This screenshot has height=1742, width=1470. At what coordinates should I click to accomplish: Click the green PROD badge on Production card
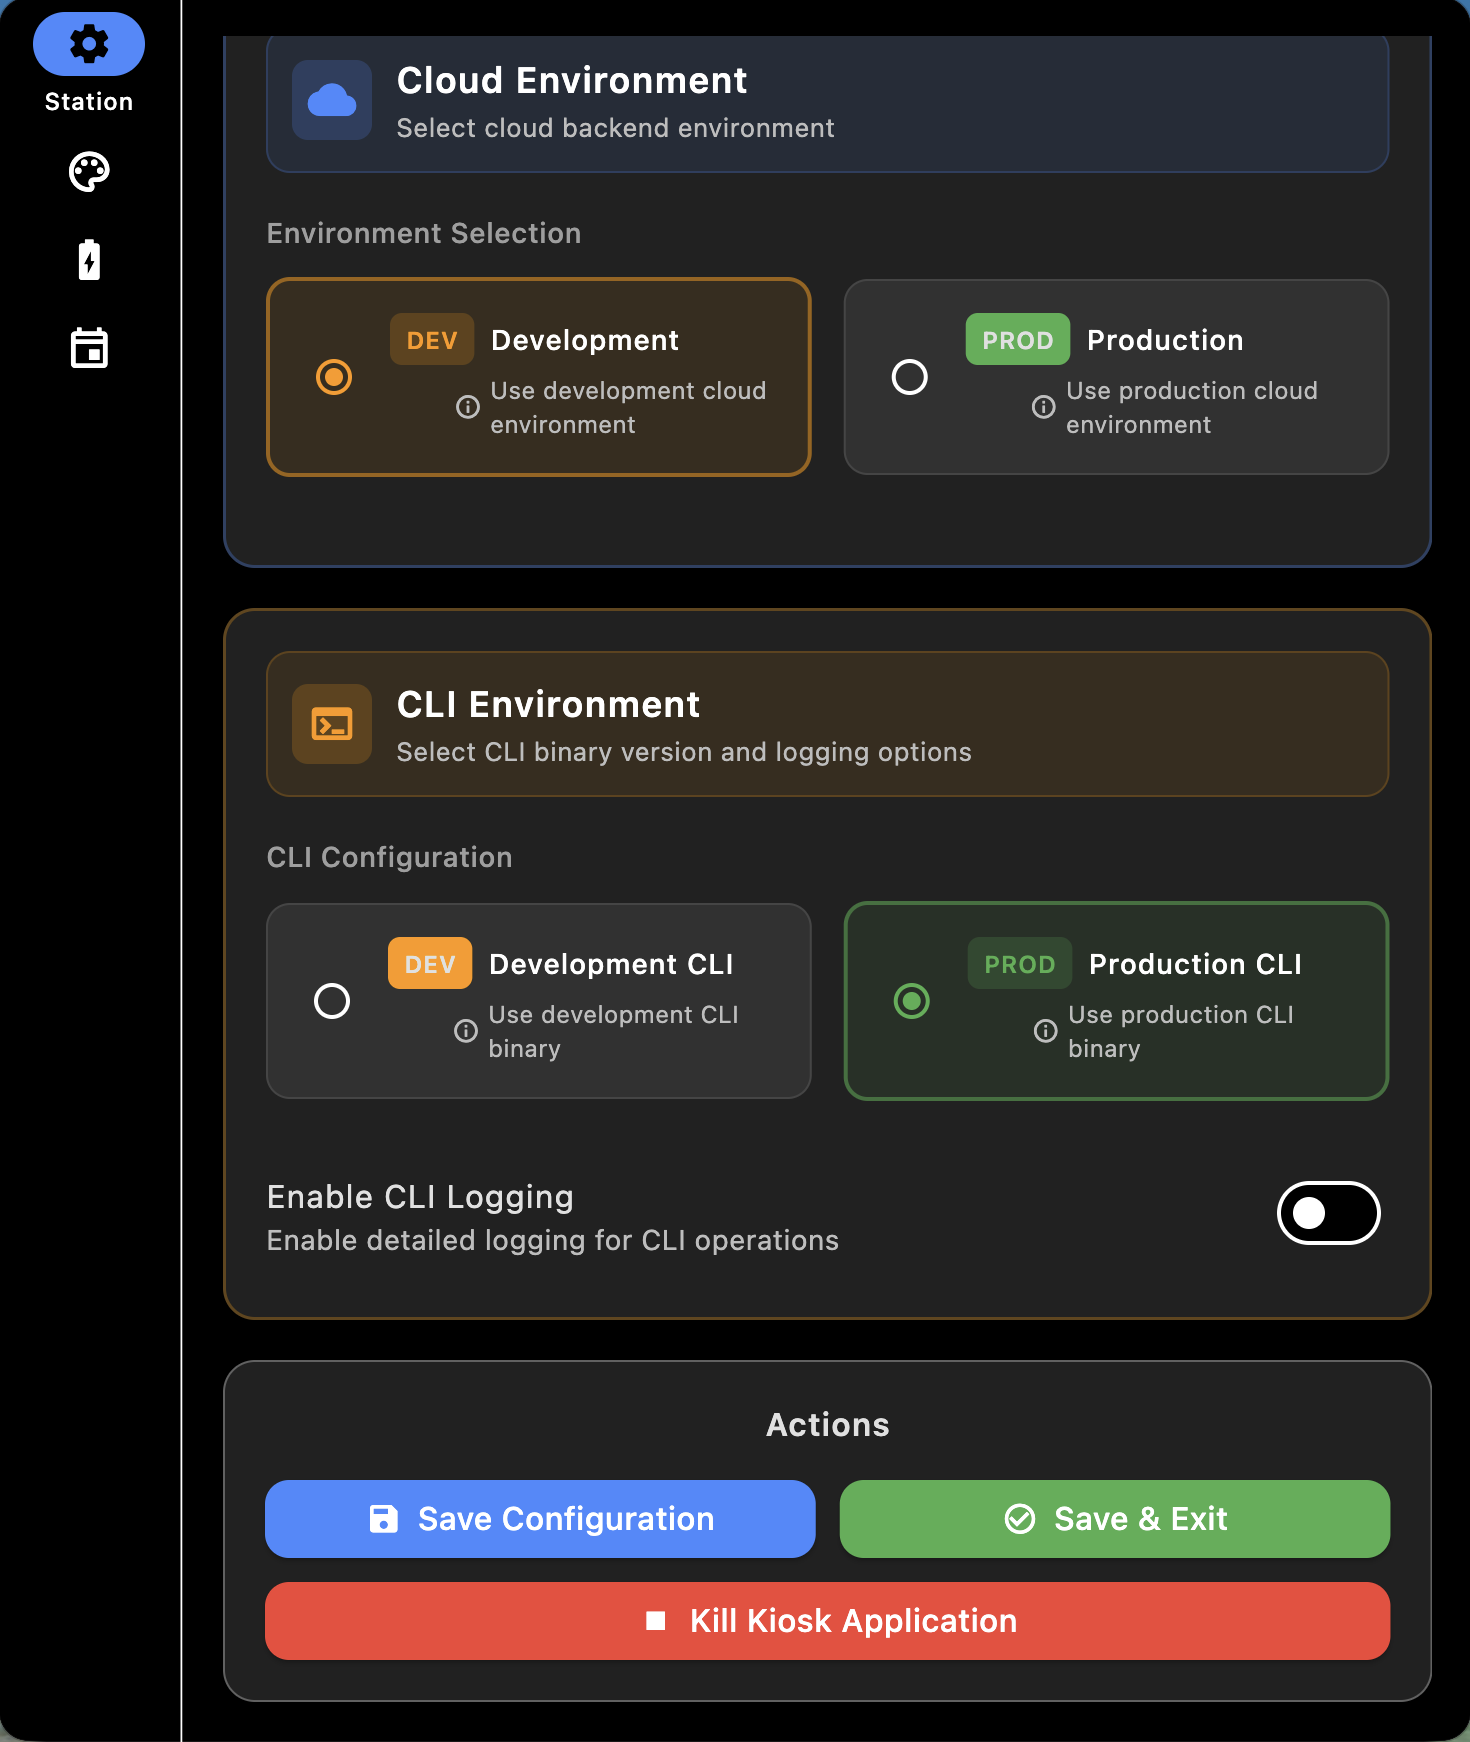[1018, 340]
